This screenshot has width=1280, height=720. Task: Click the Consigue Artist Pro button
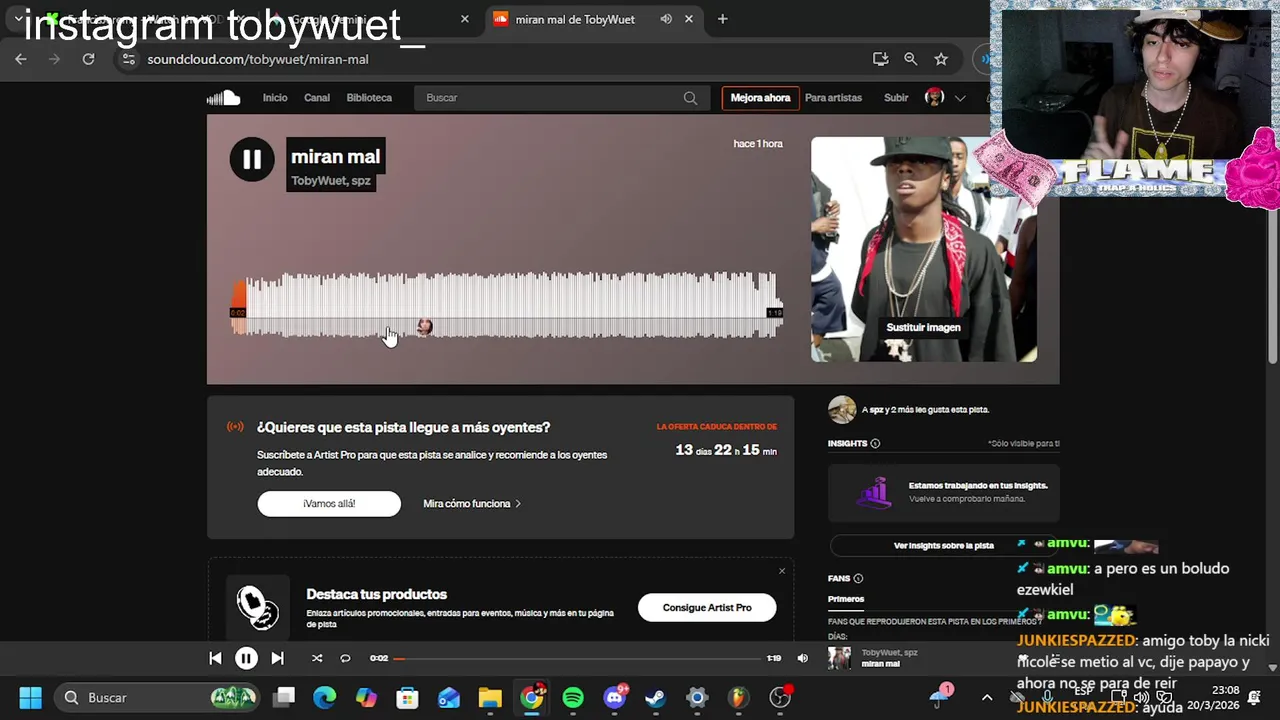pos(707,607)
